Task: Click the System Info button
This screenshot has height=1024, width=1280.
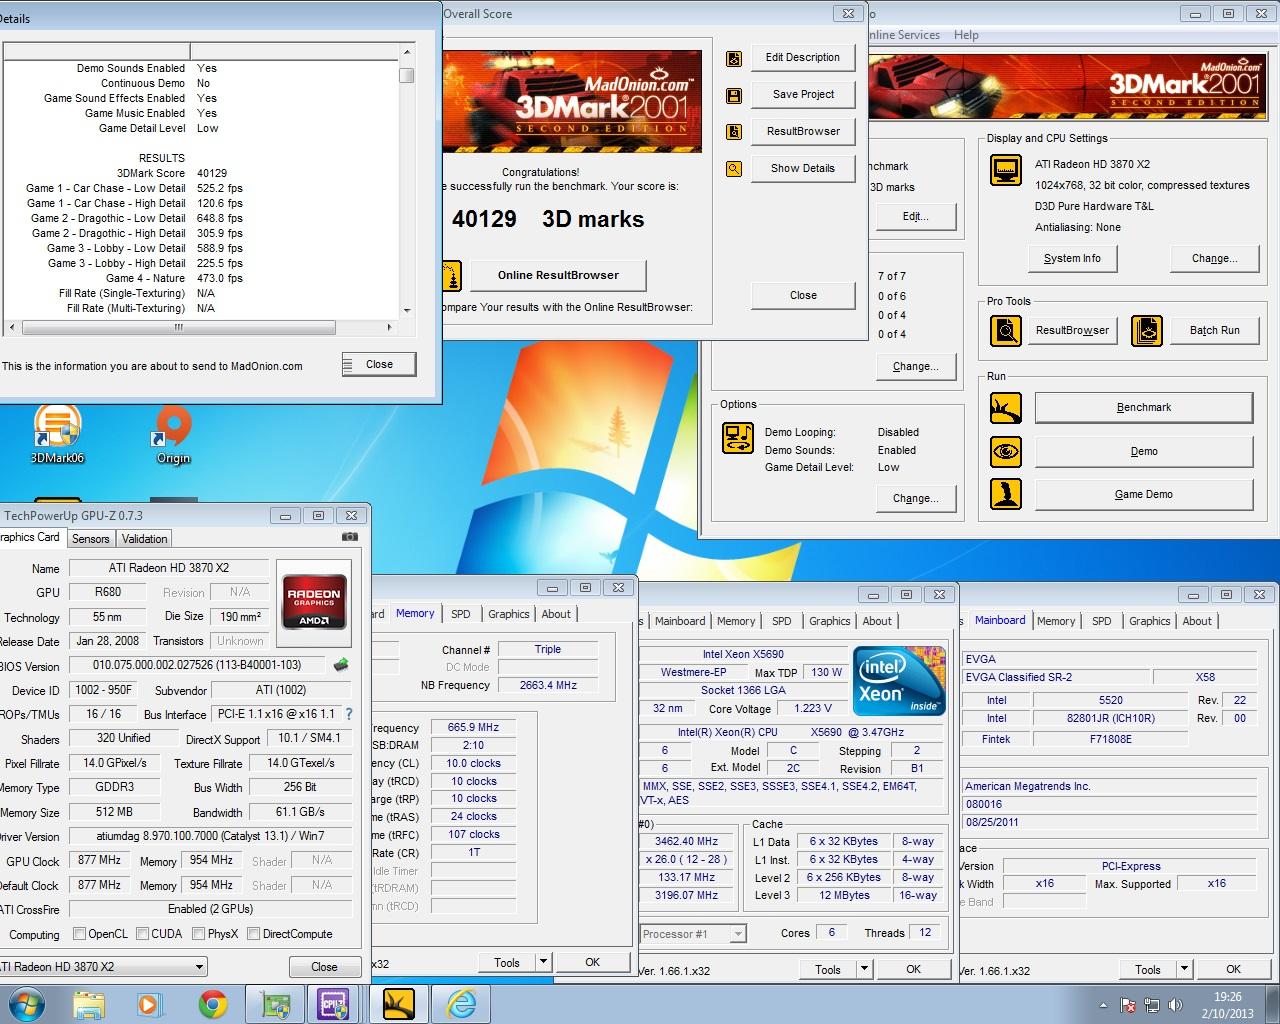Action: tap(1072, 259)
